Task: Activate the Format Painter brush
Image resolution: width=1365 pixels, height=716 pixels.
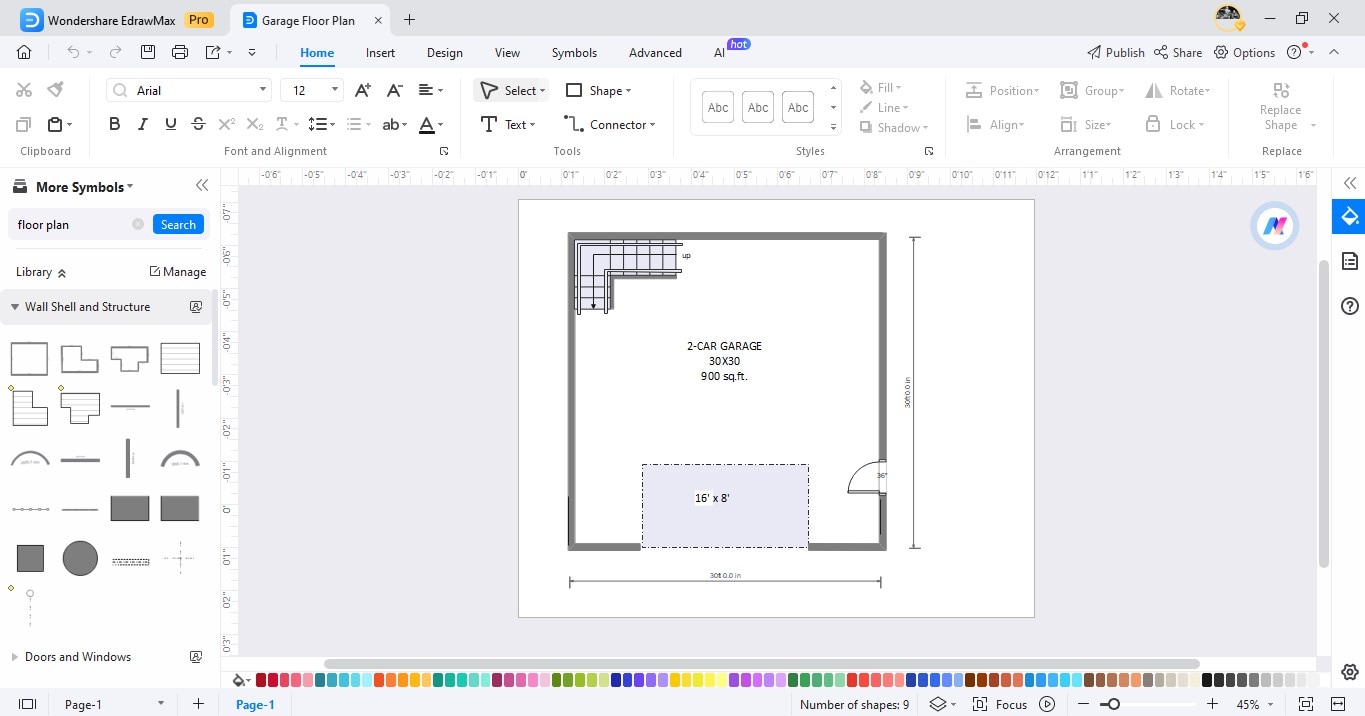Action: click(x=56, y=90)
